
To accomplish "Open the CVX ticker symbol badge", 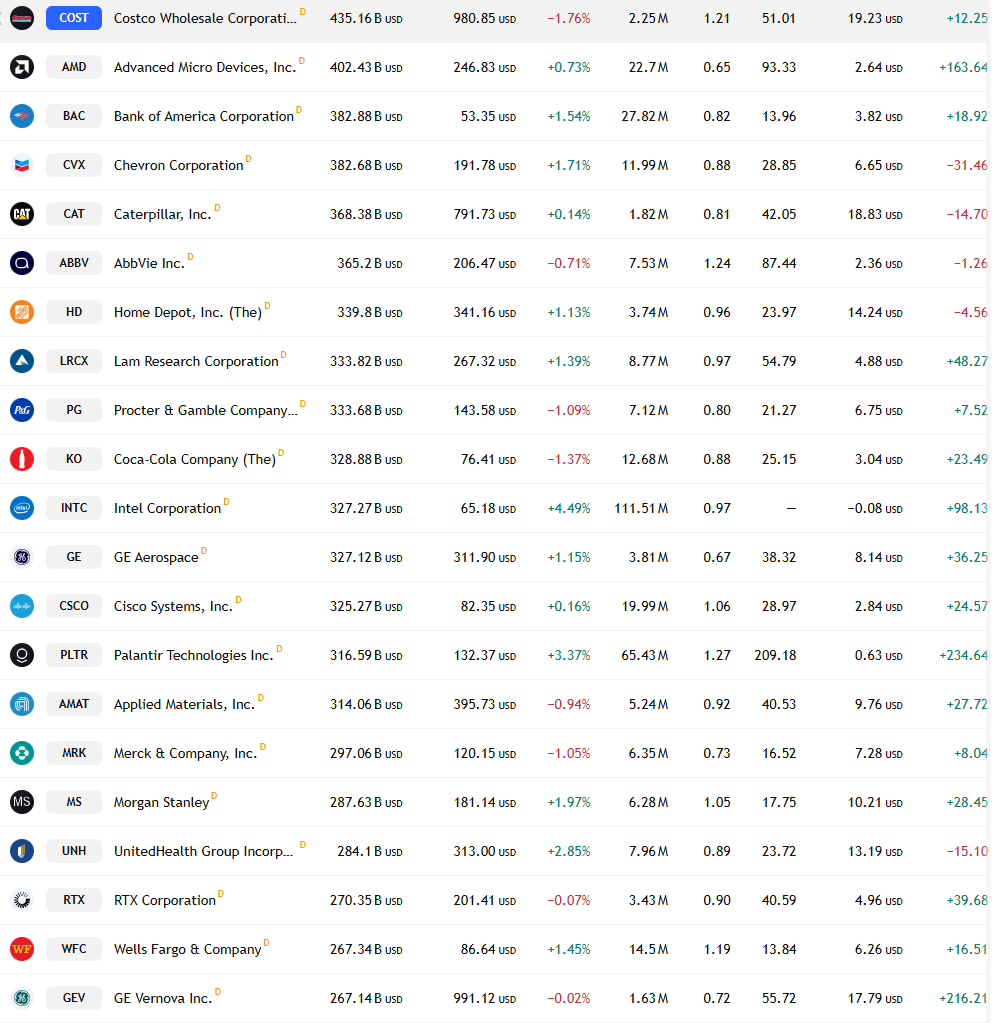I will pyautogui.click(x=74, y=164).
